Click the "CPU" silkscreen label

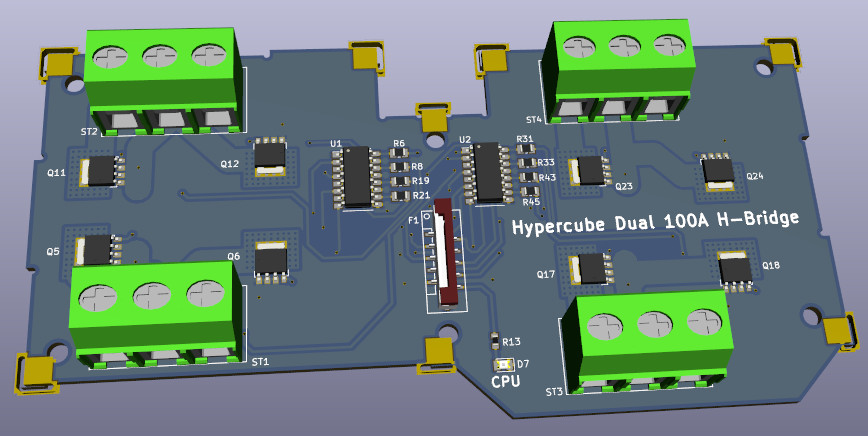coord(506,381)
